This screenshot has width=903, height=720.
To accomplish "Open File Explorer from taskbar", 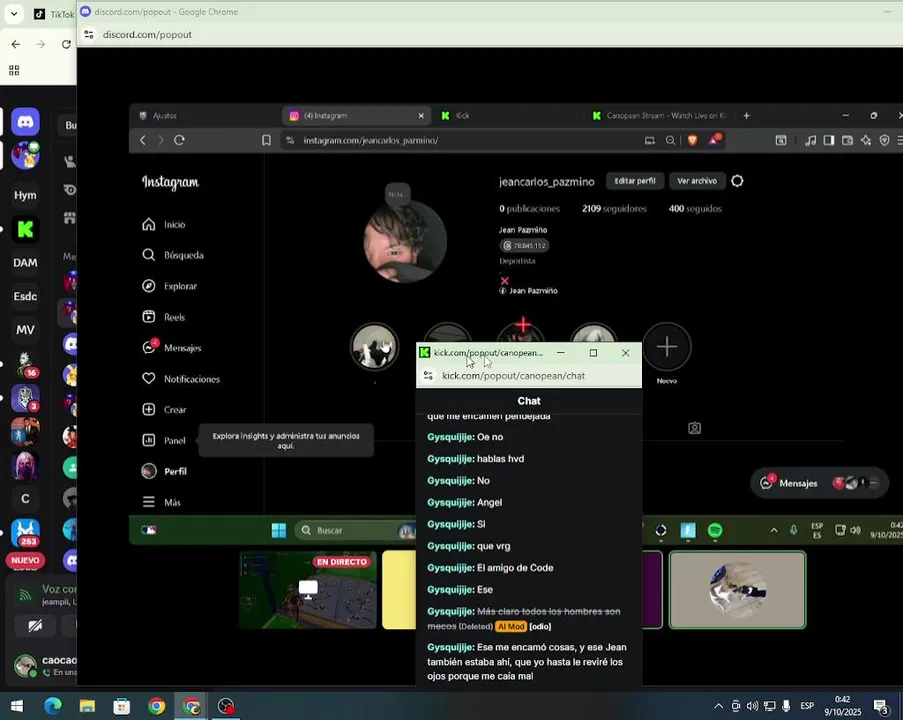I will (x=87, y=706).
